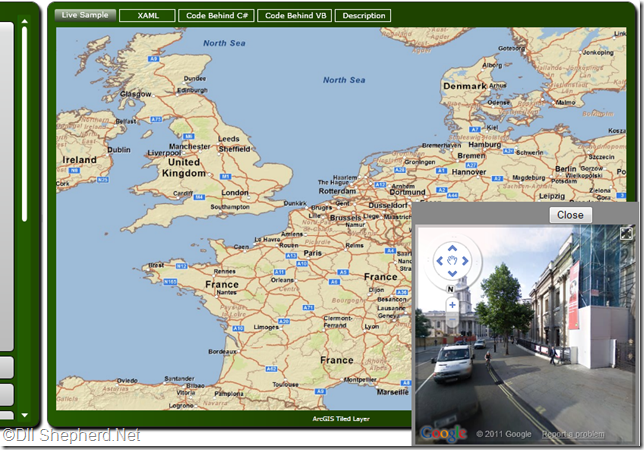
Task: Click Manchester on the map
Action: coord(189,146)
